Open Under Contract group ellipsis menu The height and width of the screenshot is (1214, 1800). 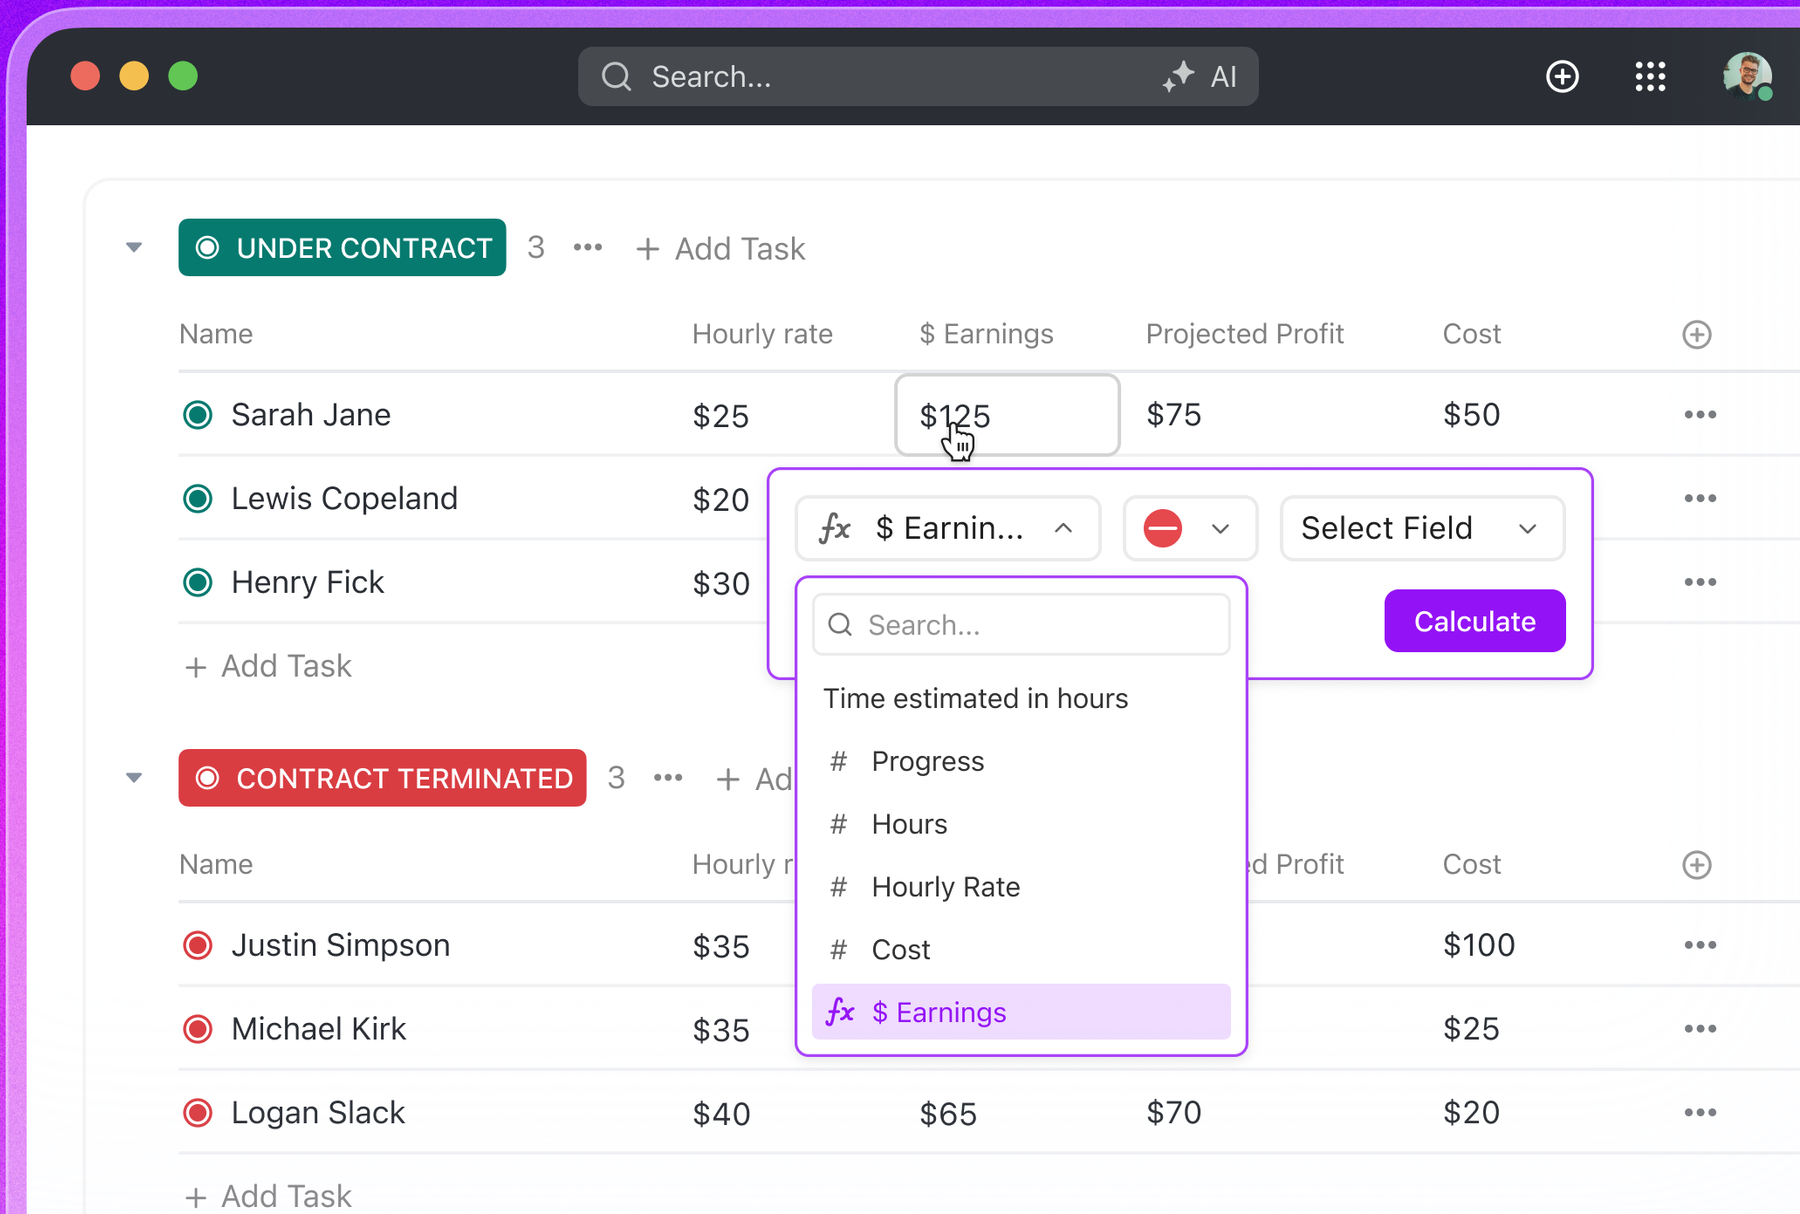pos(588,247)
